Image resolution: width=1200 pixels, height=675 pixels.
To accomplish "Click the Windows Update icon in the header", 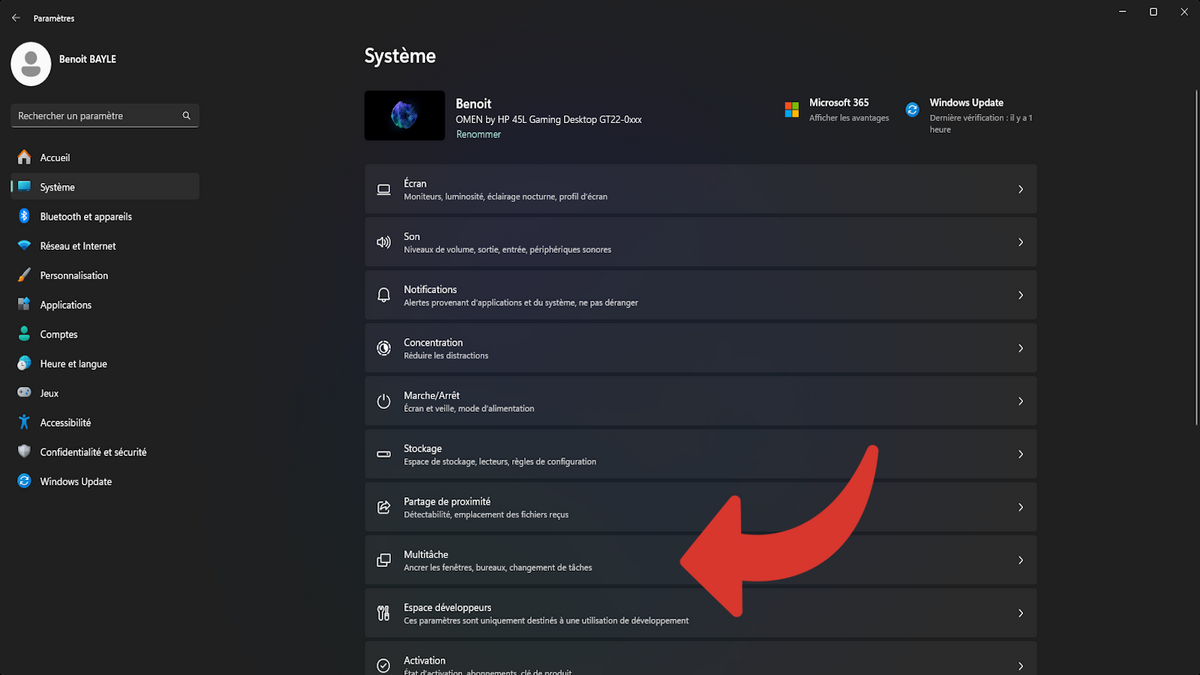I will coord(912,110).
